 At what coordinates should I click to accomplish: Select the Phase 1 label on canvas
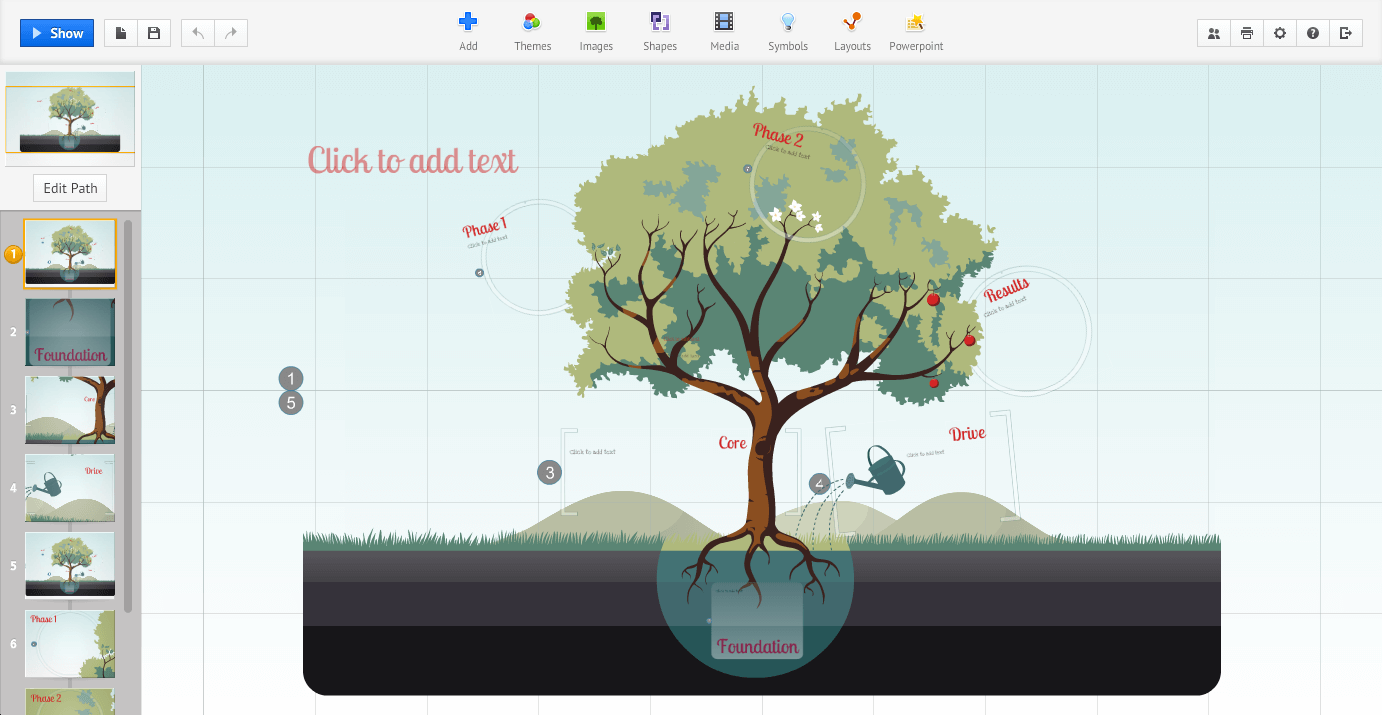484,226
